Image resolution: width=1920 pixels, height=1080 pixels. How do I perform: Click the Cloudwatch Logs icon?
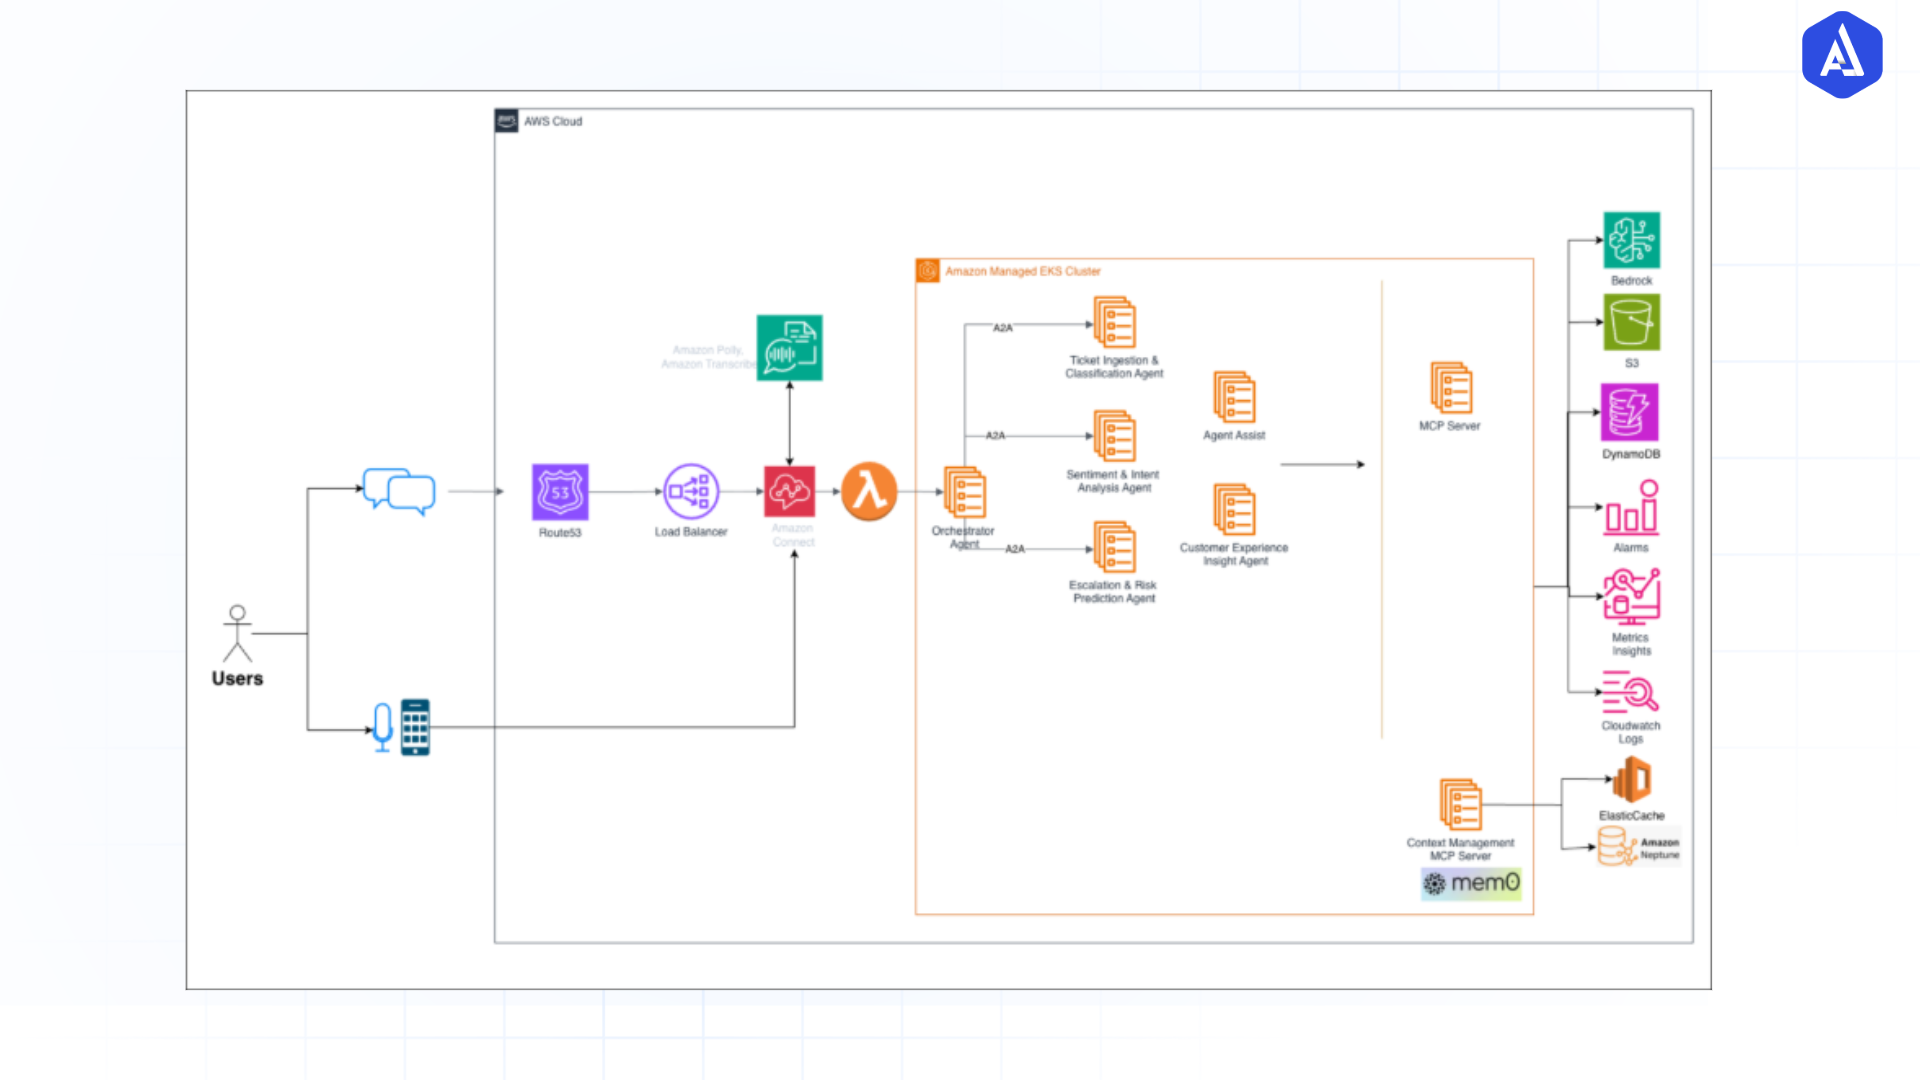(1630, 692)
